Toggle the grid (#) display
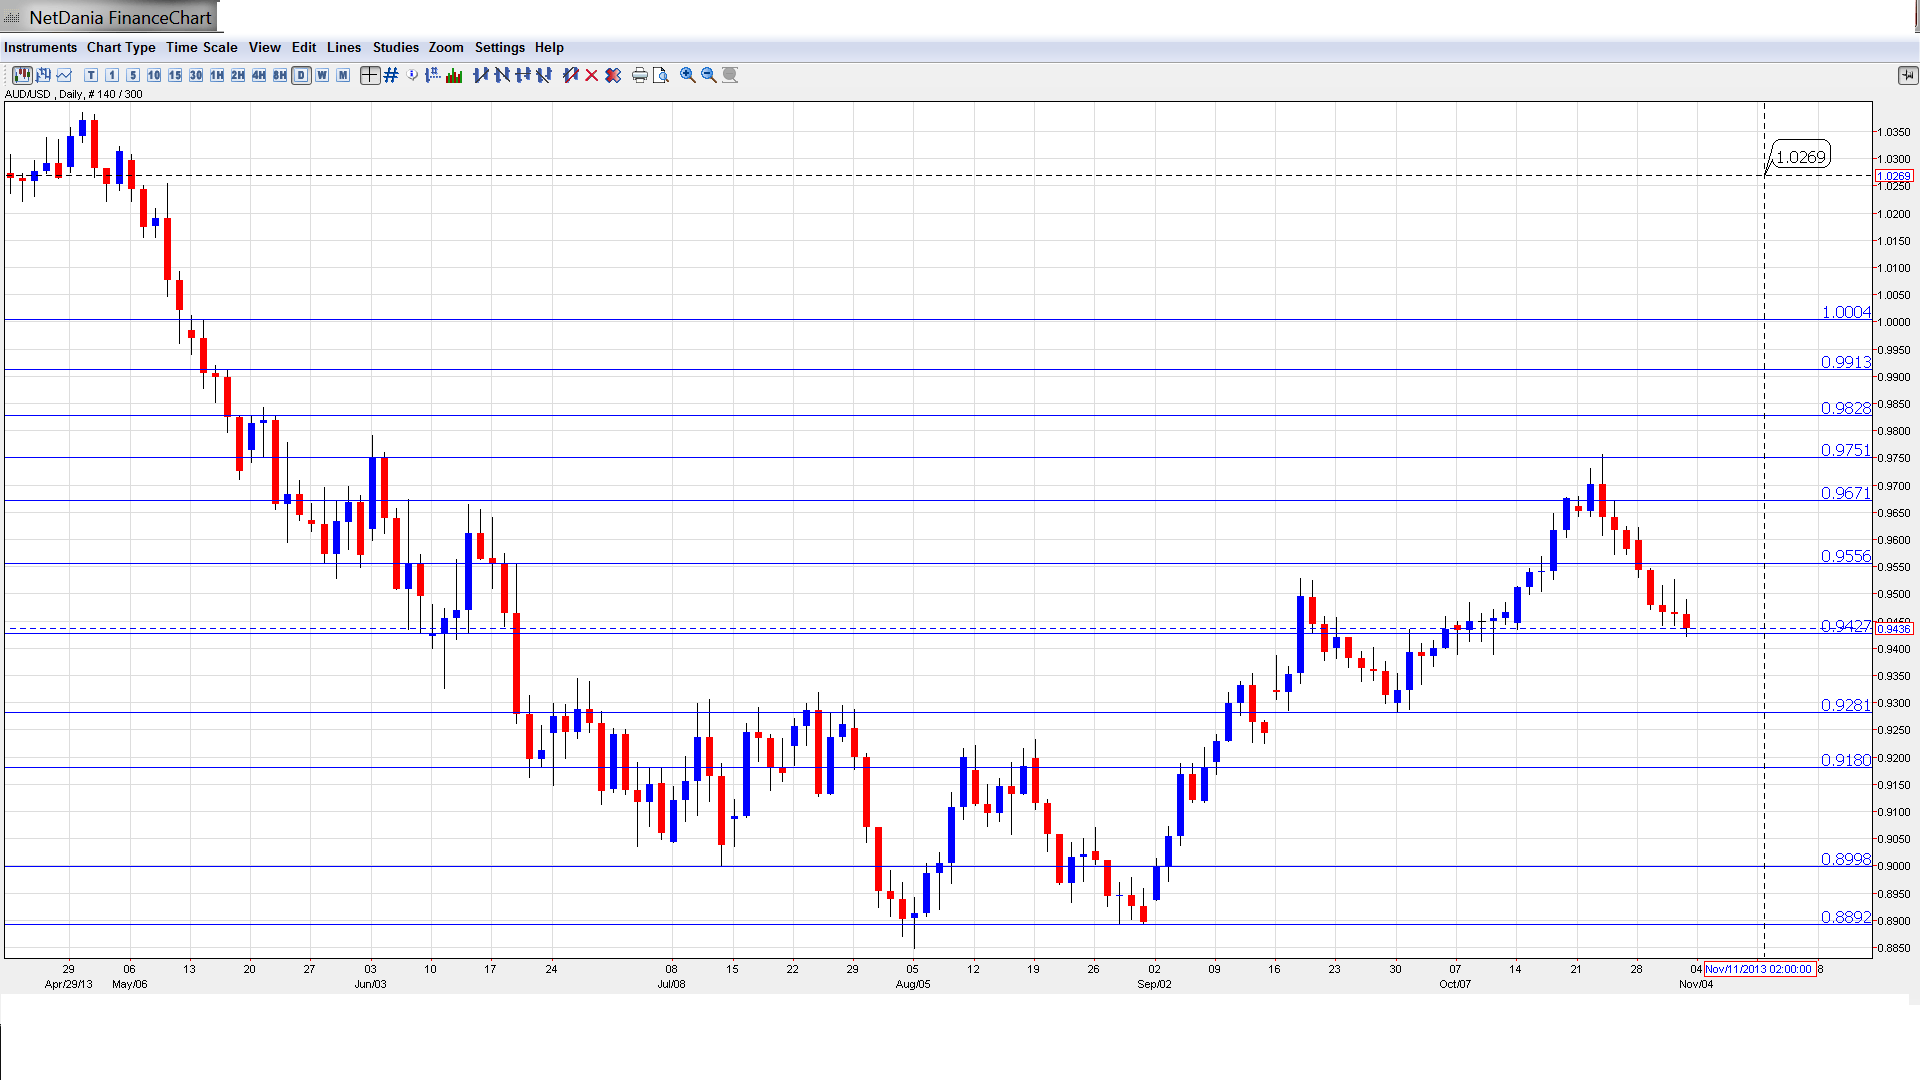Viewport: 1920px width, 1080px height. pyautogui.click(x=391, y=75)
